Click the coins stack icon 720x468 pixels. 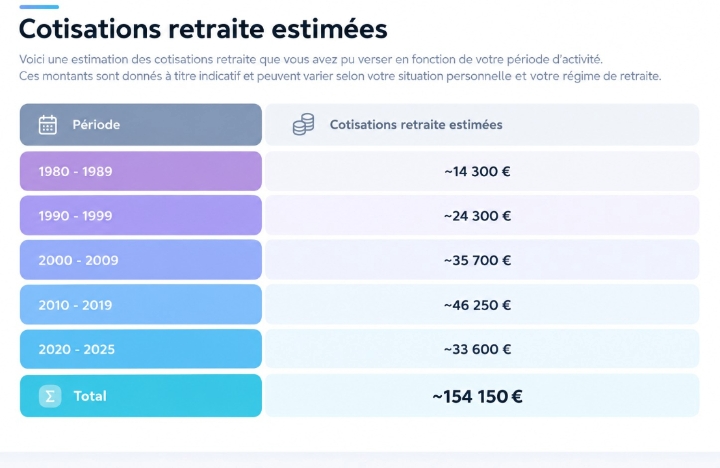(304, 124)
